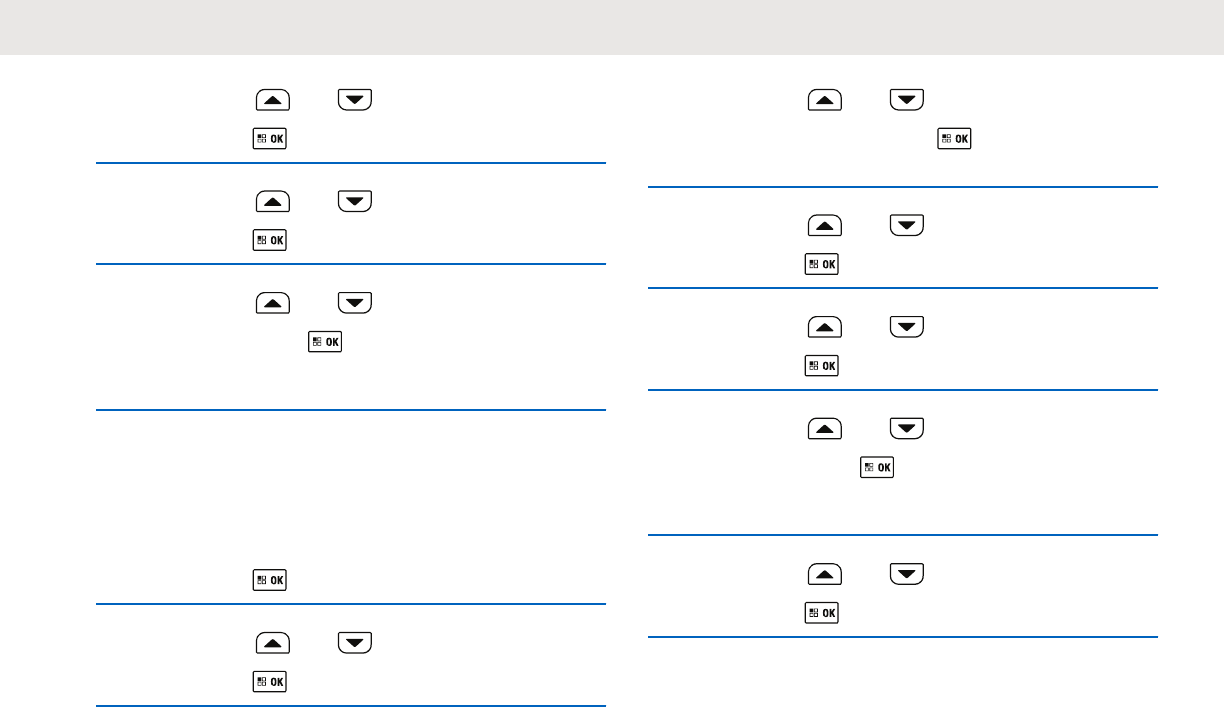Click the indented OK button in right column's fourth step

click(x=878, y=467)
